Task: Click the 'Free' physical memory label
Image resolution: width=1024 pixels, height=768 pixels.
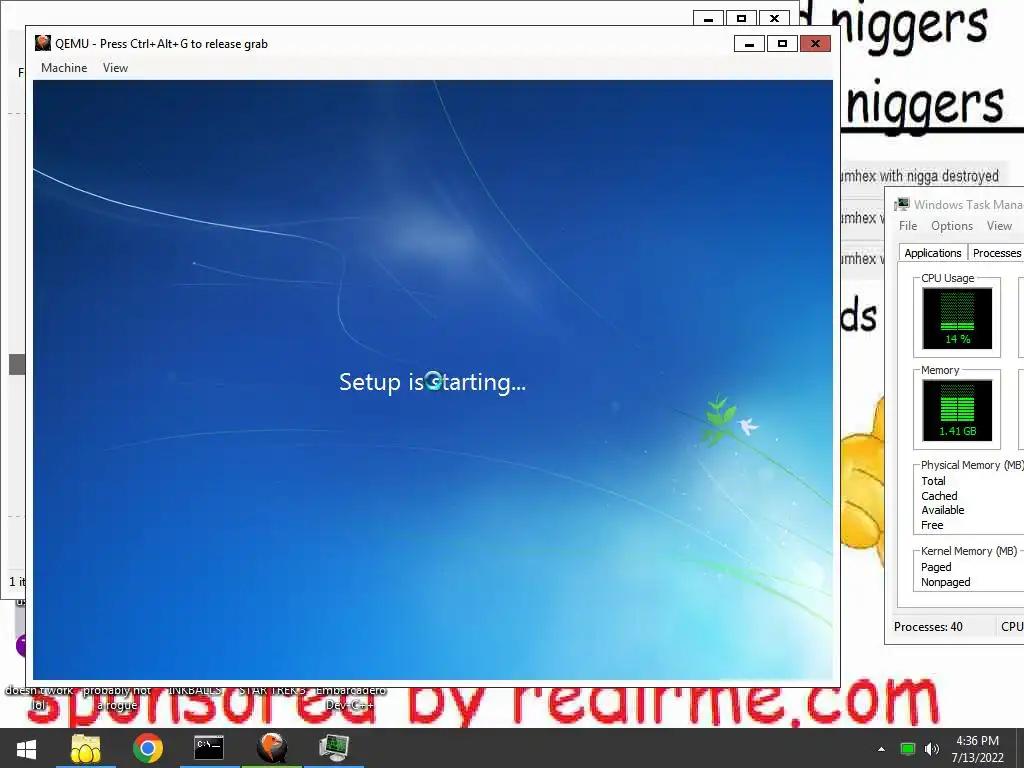Action: (x=932, y=525)
